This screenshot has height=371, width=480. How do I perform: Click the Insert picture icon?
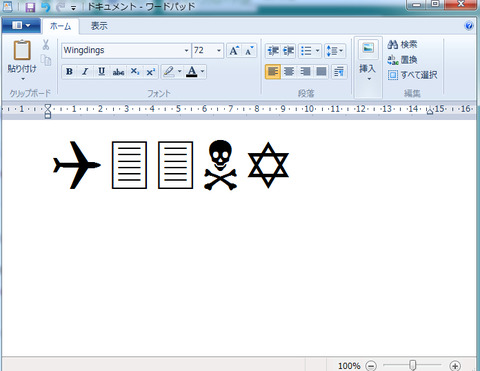(x=368, y=48)
